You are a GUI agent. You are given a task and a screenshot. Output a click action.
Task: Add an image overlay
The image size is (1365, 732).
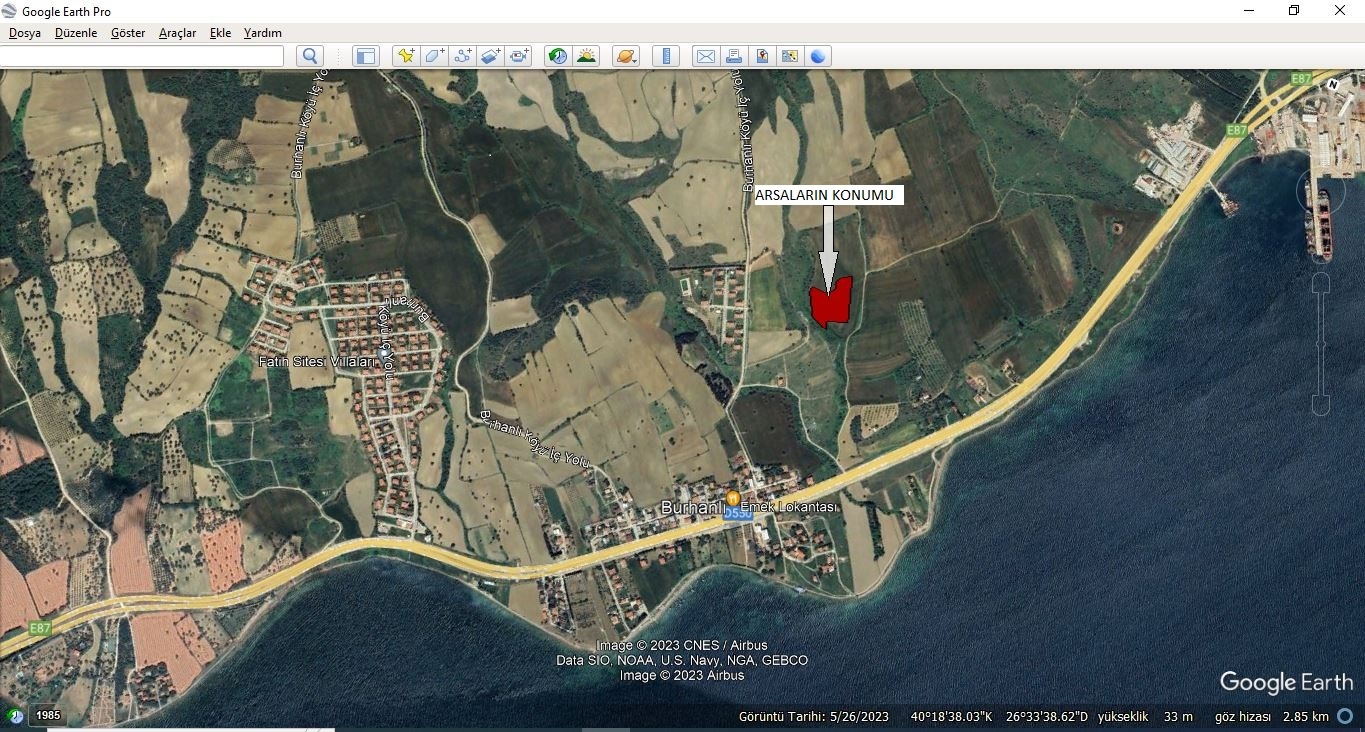tap(490, 56)
